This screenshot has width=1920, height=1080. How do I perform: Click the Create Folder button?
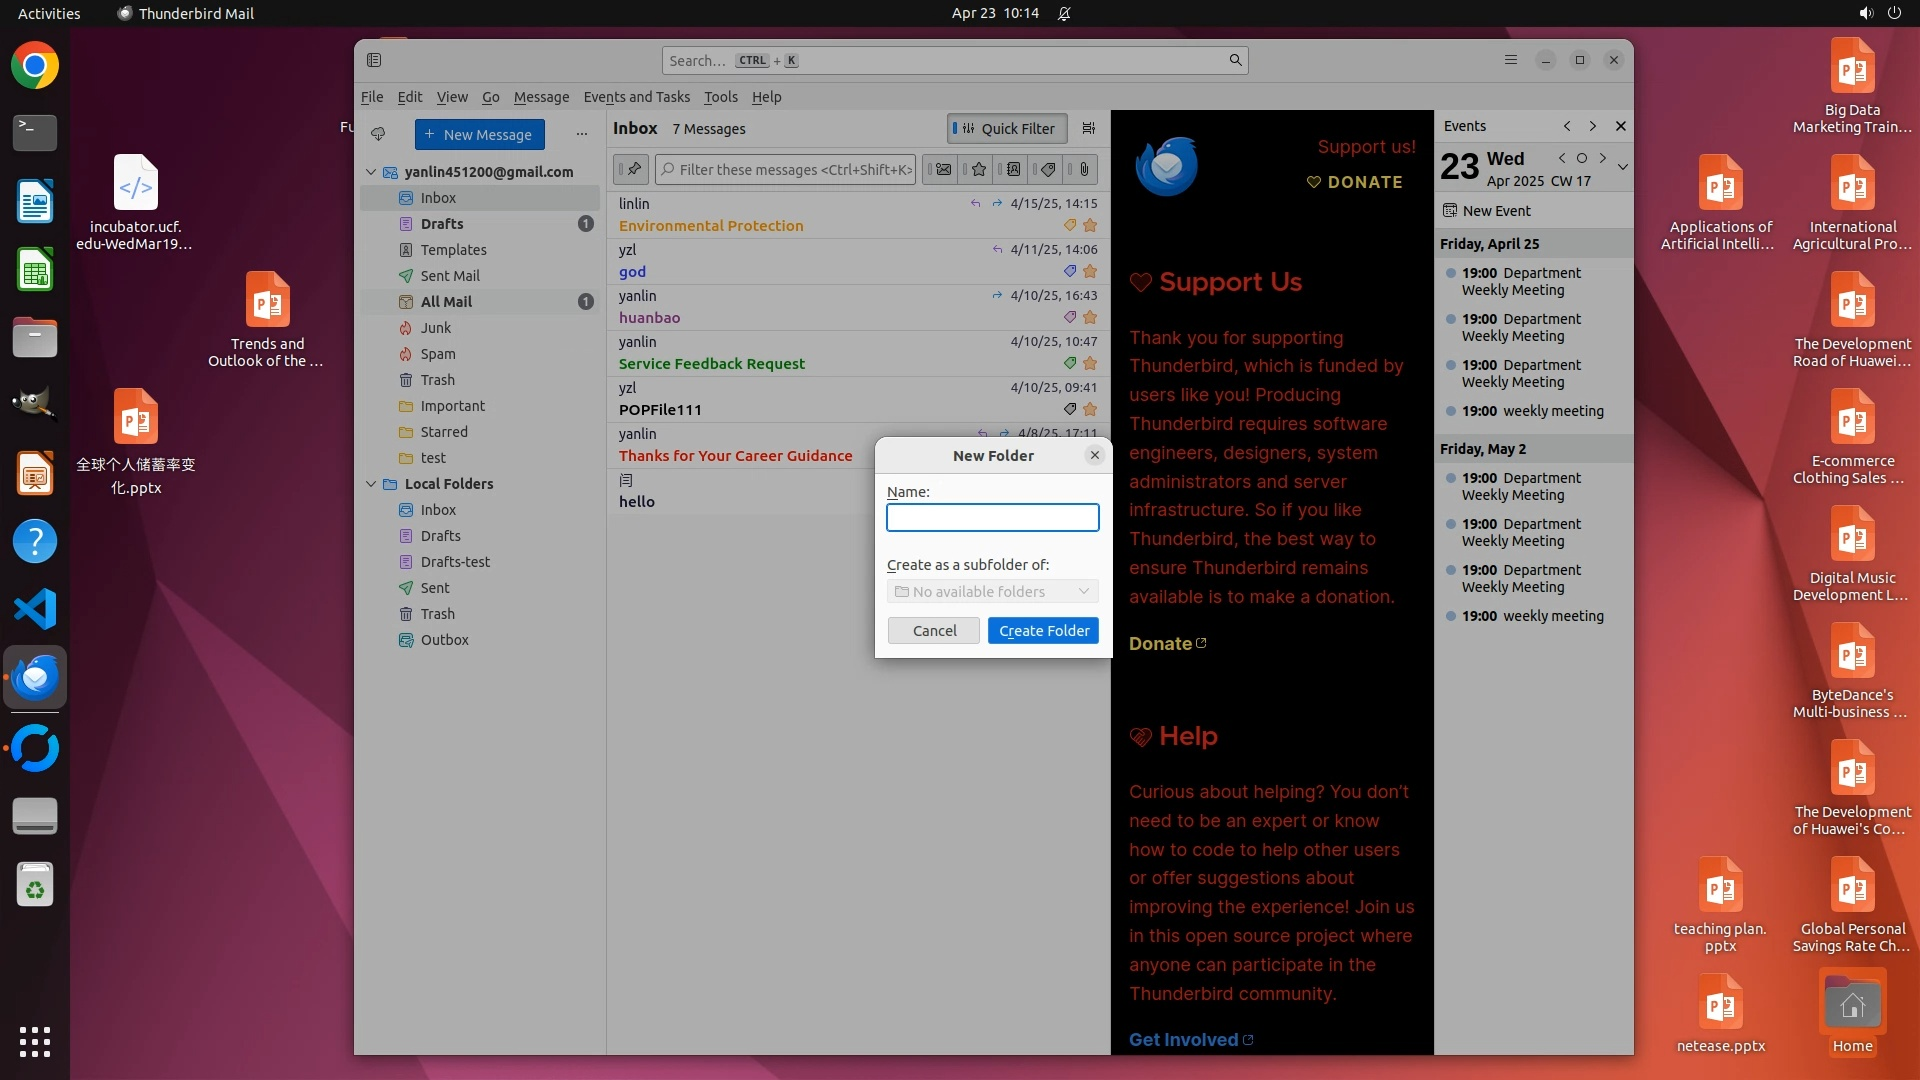click(1043, 631)
